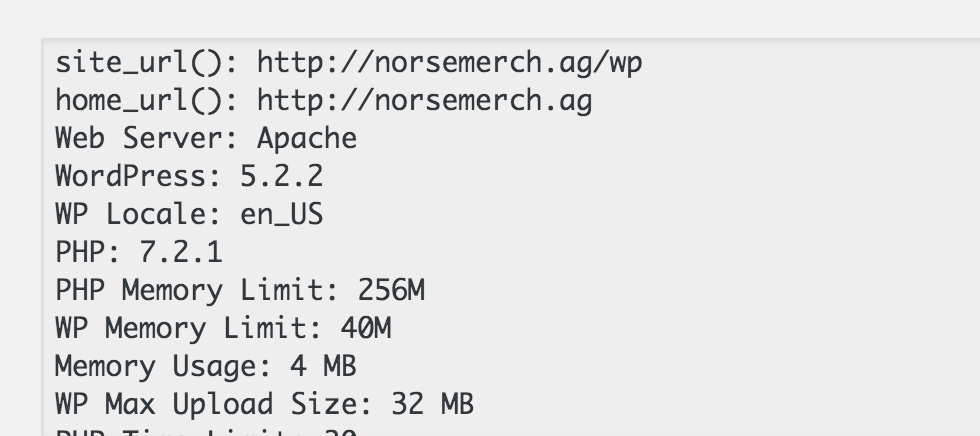The height and width of the screenshot is (436, 980).
Task: Click the site_url() line in the text box
Action: pyautogui.click(x=349, y=63)
